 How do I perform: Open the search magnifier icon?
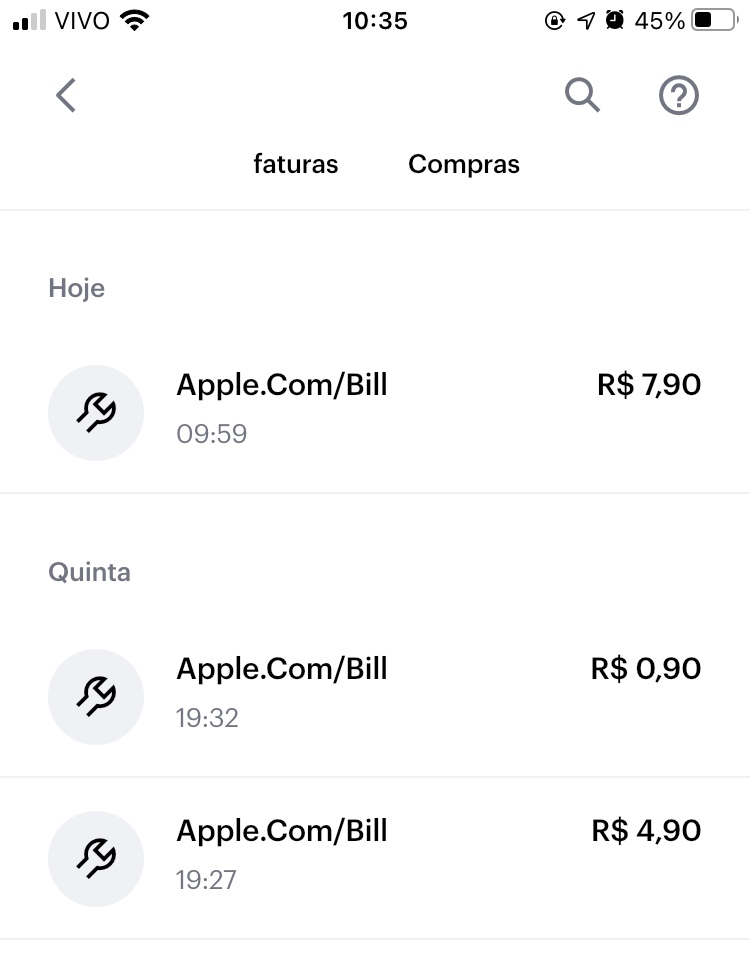click(582, 96)
